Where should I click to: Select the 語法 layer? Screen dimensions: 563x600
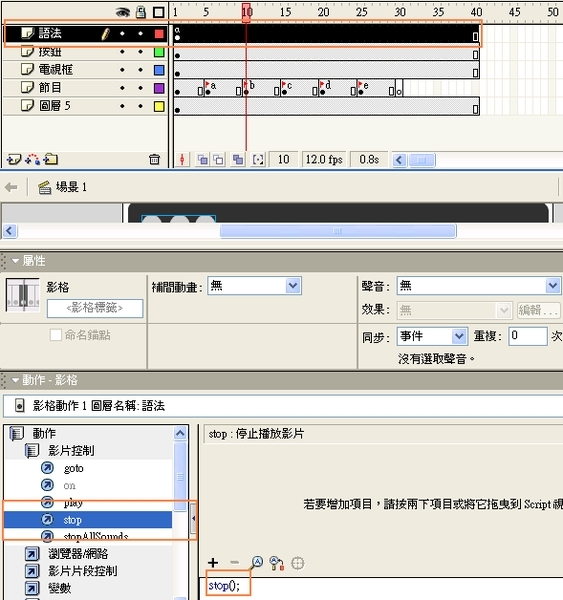coord(50,33)
